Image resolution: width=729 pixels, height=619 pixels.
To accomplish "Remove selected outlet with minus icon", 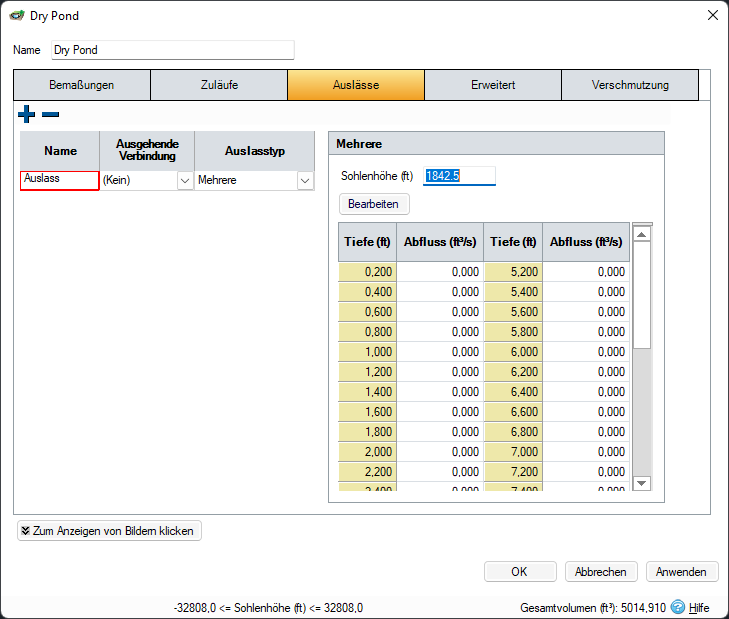I will tap(50, 114).
